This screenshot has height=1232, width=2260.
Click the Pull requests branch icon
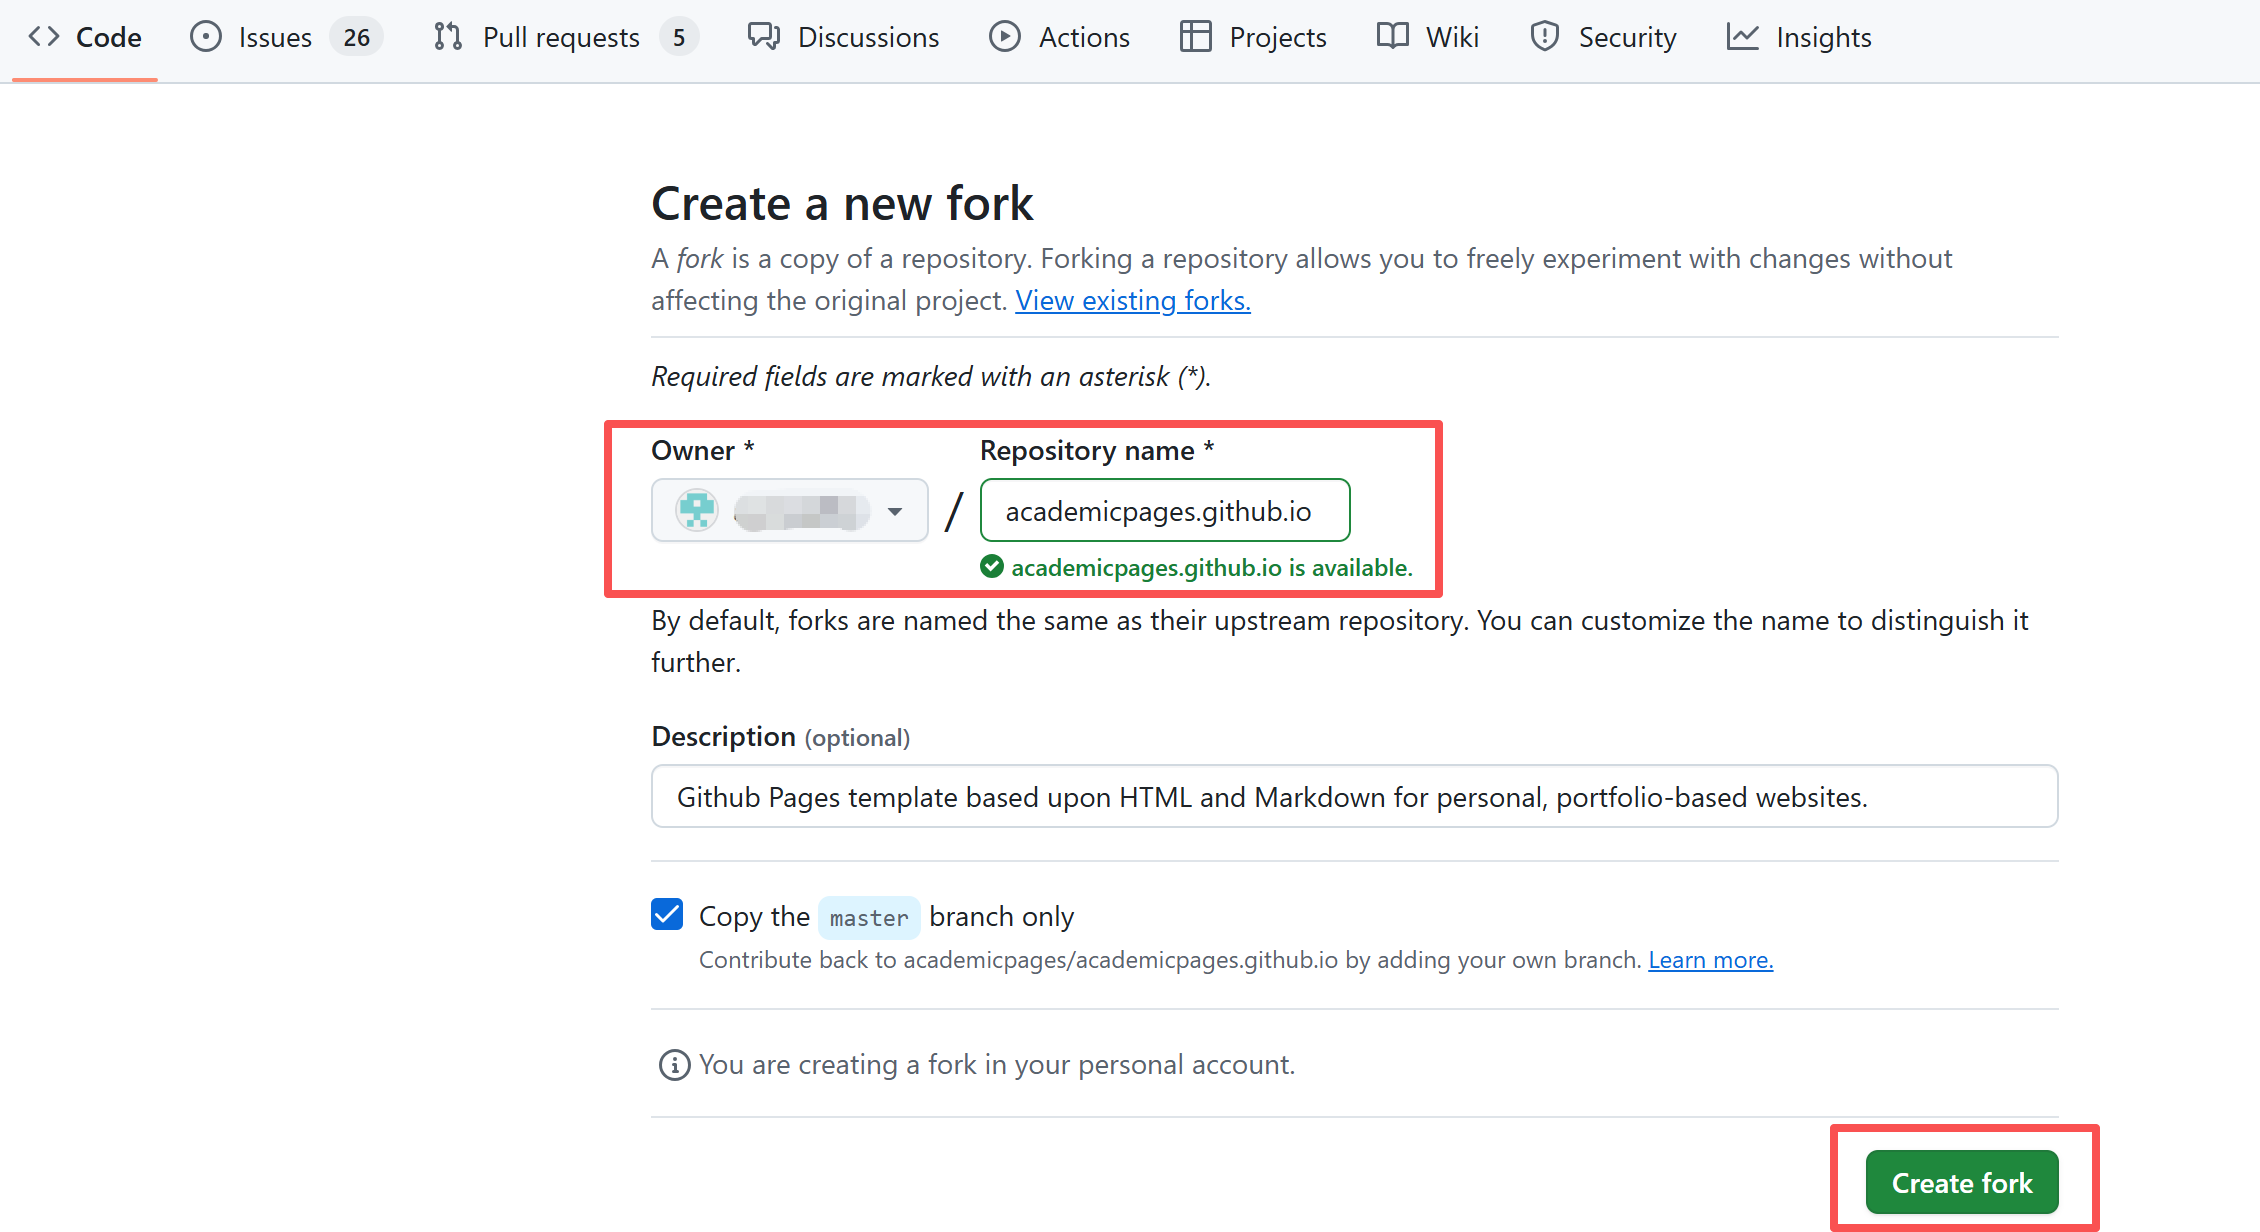pyautogui.click(x=447, y=36)
